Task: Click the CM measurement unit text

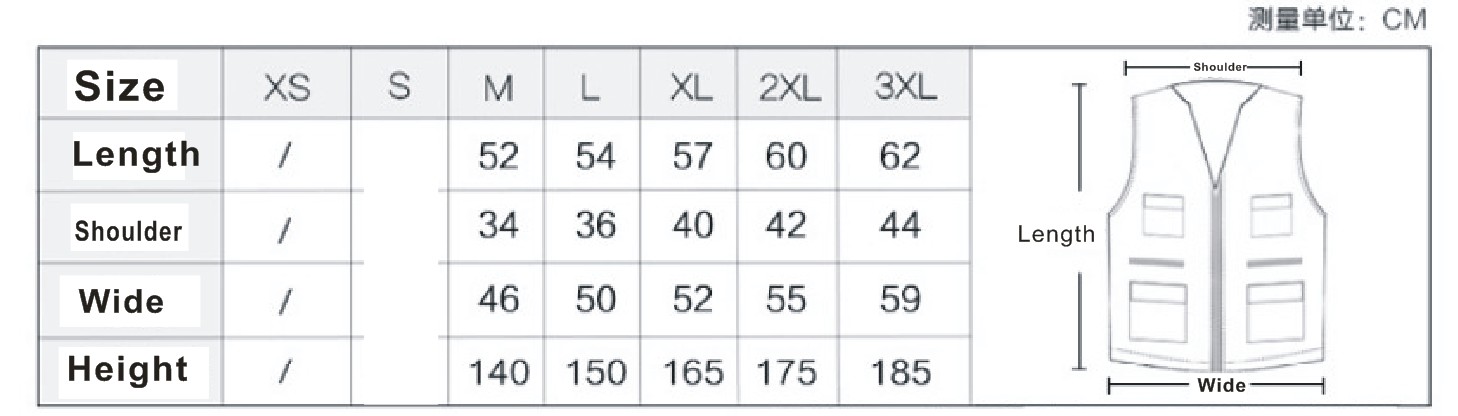Action: point(1404,19)
